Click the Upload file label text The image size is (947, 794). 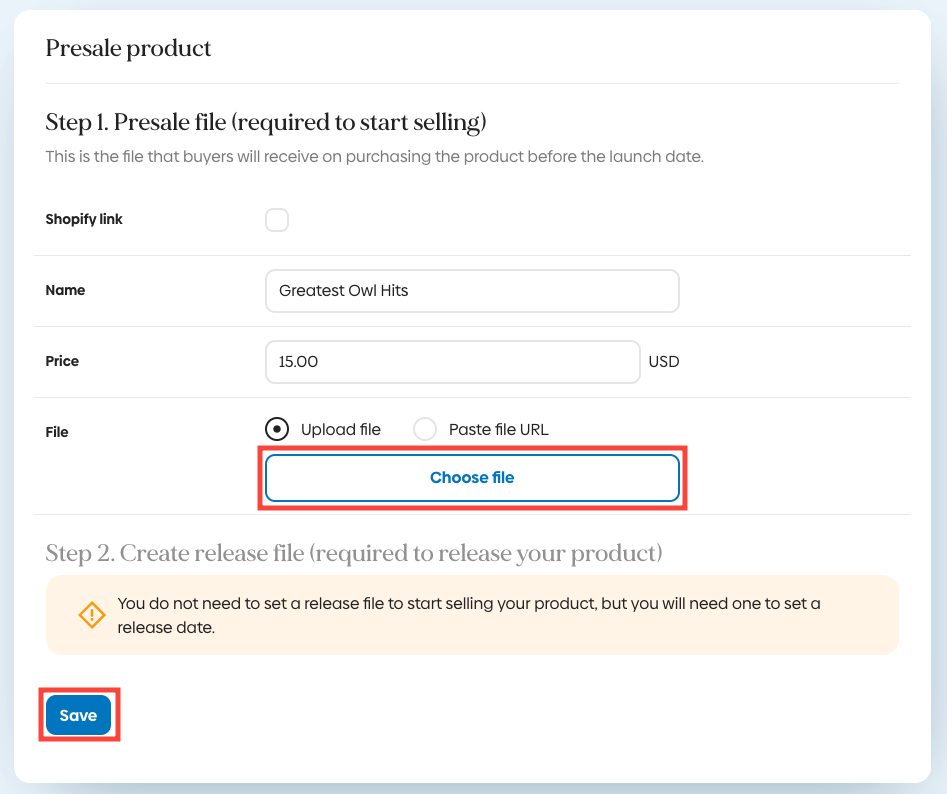(340, 429)
